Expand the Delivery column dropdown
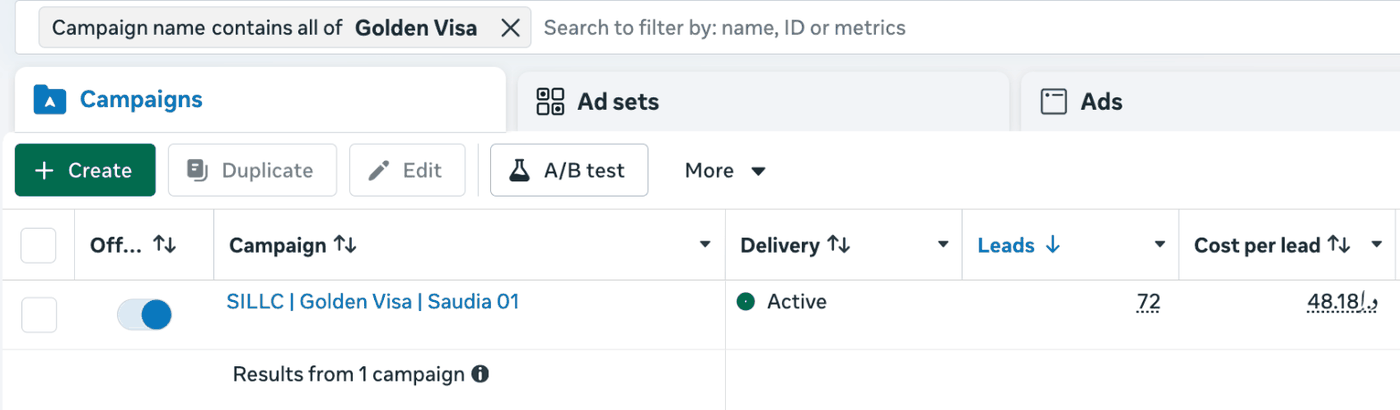 point(942,245)
